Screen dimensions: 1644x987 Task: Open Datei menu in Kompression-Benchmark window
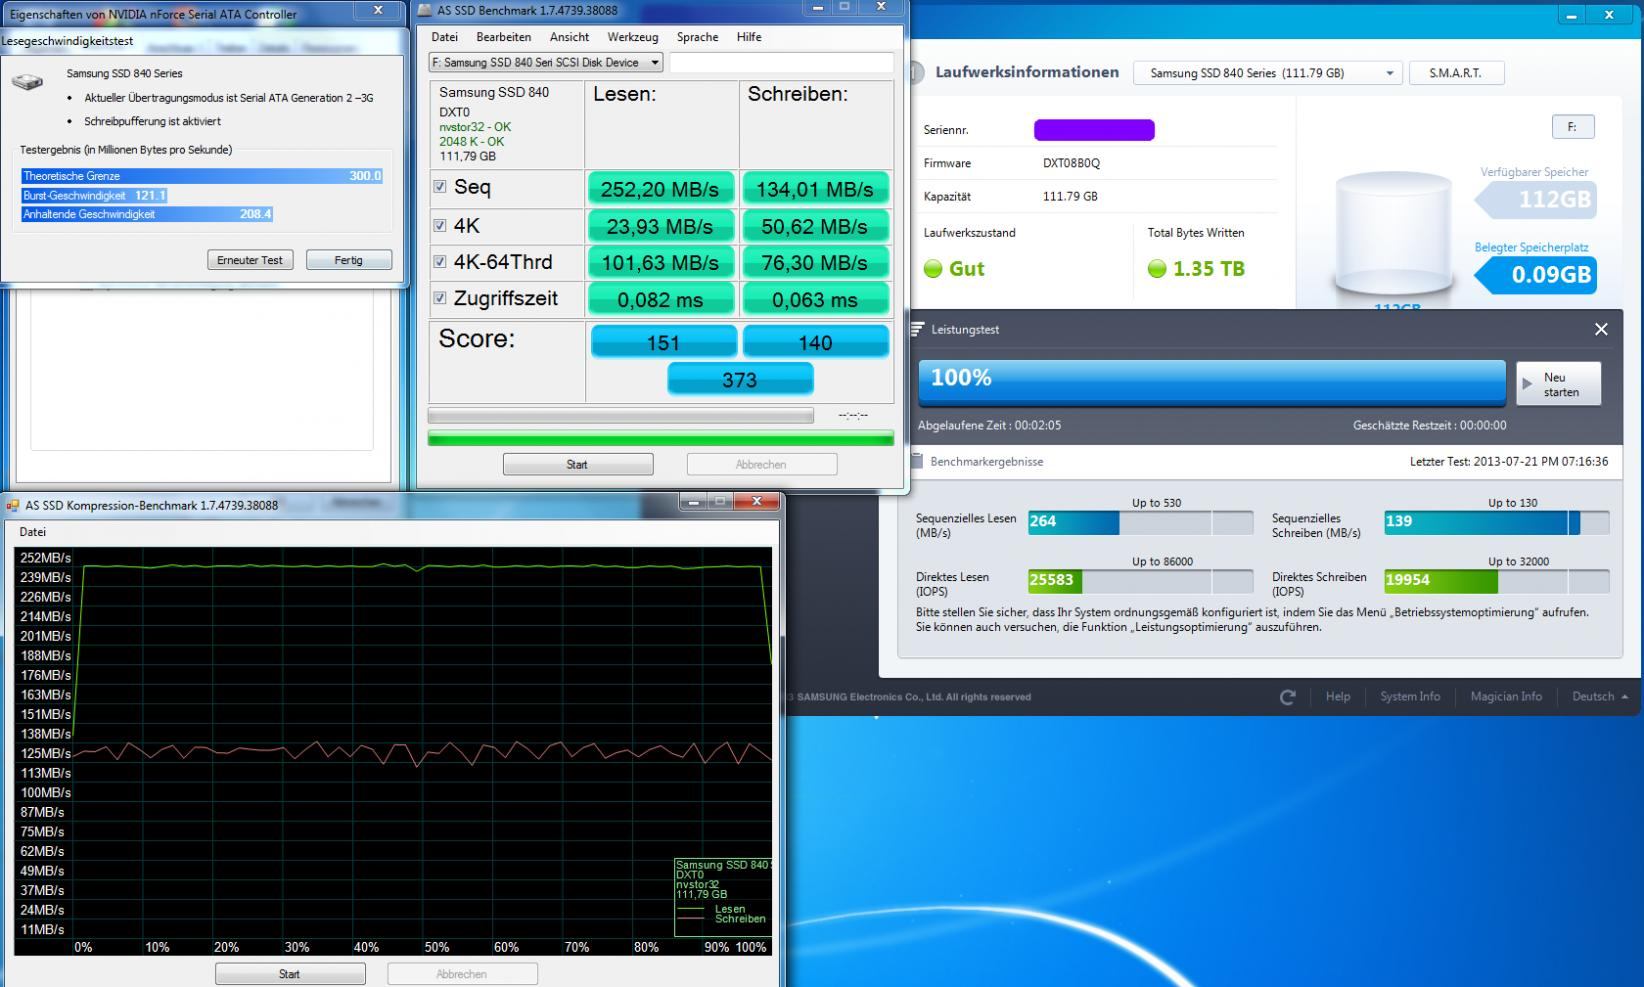point(32,532)
